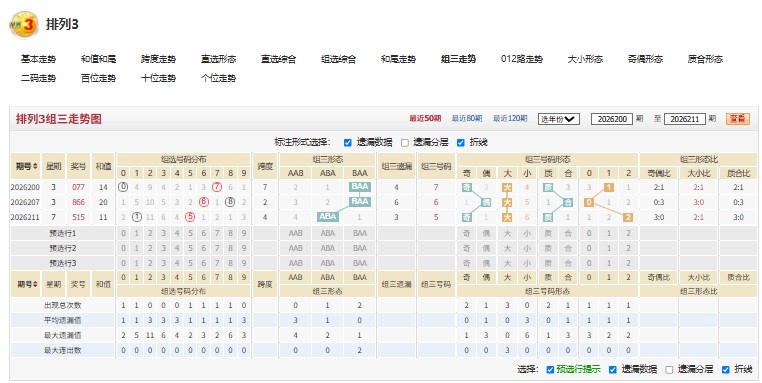Enable 遗漏分层 checkbox in footer 选择 row
This screenshot has width=762, height=383.
pyautogui.click(x=669, y=370)
